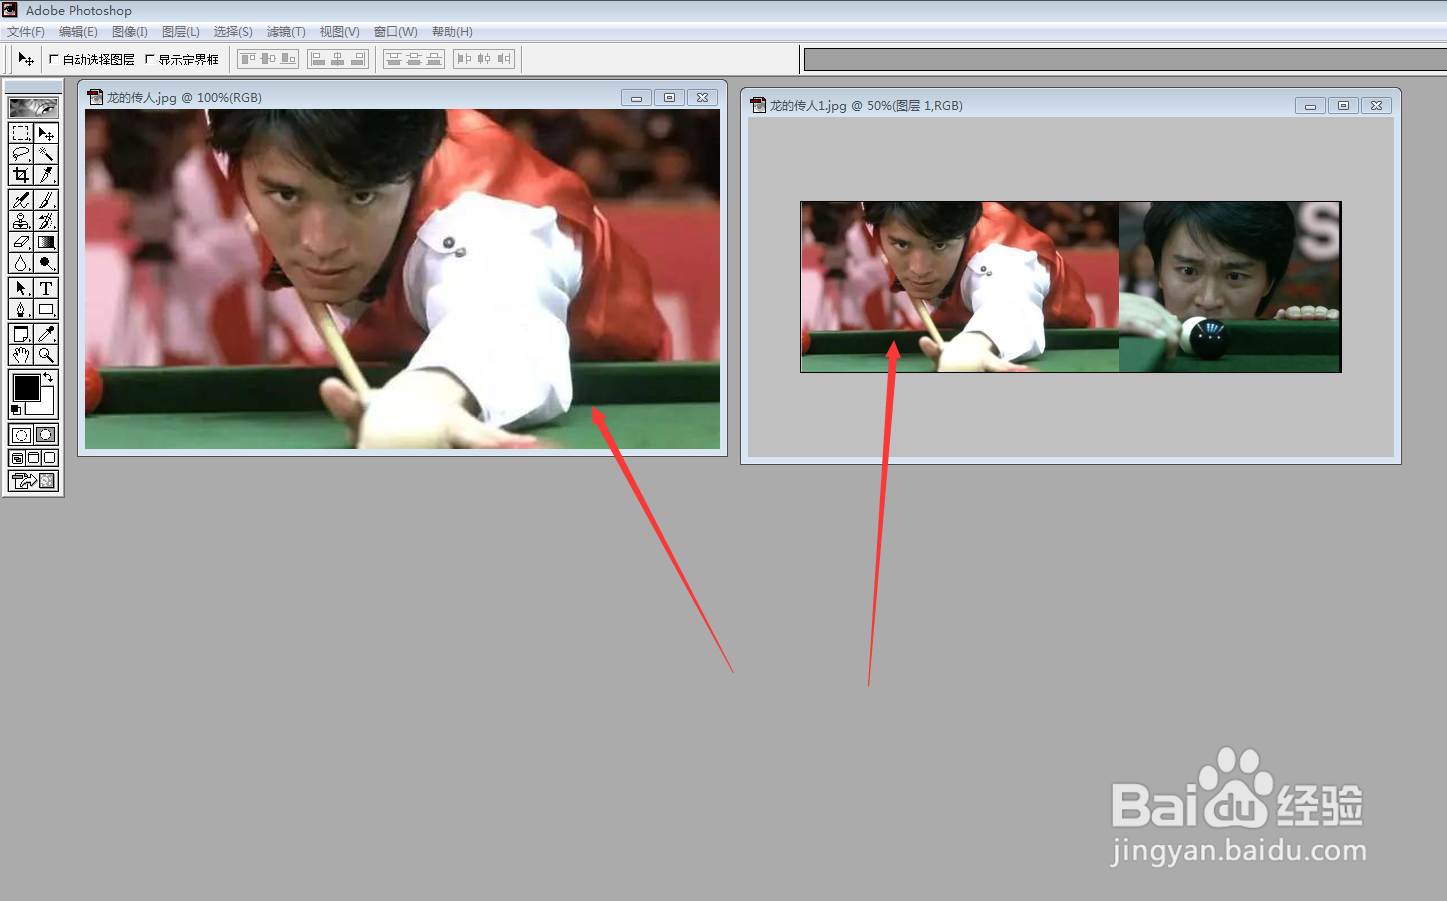Screen dimensions: 1447x901
Task: Click the Align Horizontal Centers button
Action: (x=338, y=59)
